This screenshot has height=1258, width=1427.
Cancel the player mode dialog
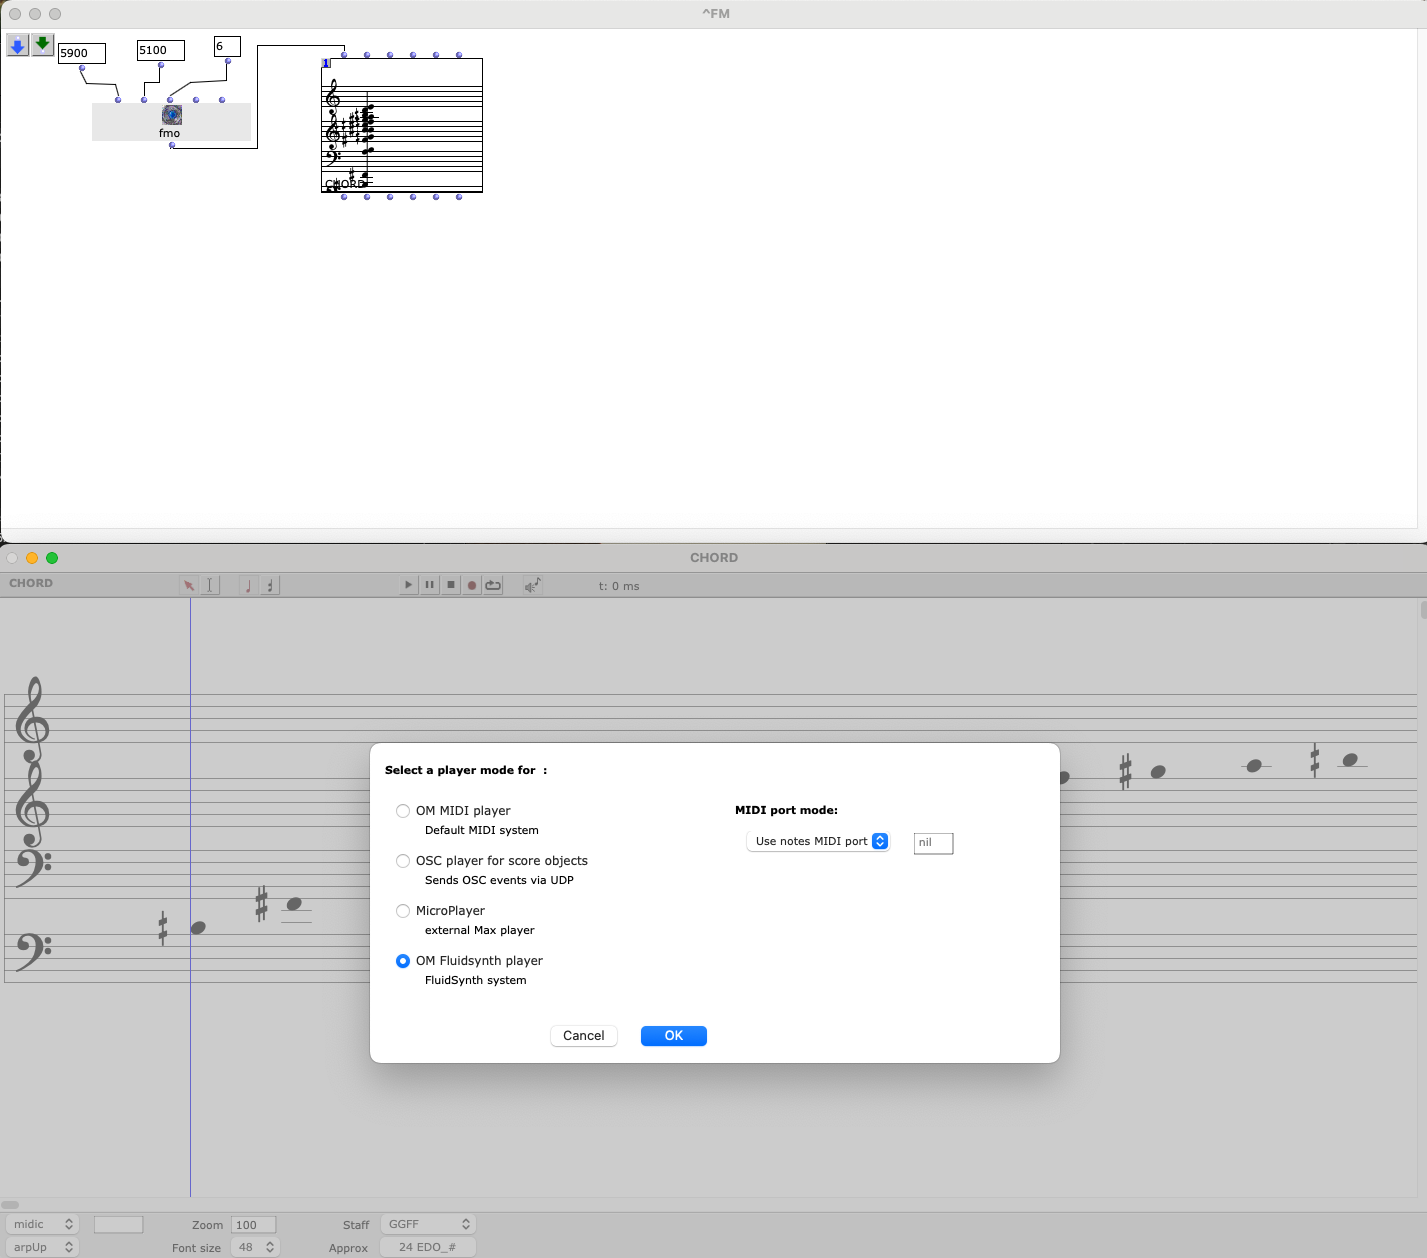[x=583, y=1036]
